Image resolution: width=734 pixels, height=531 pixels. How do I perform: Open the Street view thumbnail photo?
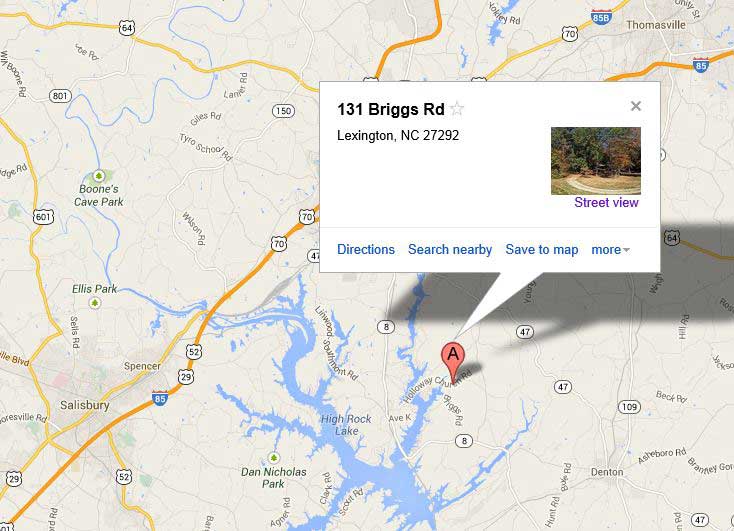(595, 161)
